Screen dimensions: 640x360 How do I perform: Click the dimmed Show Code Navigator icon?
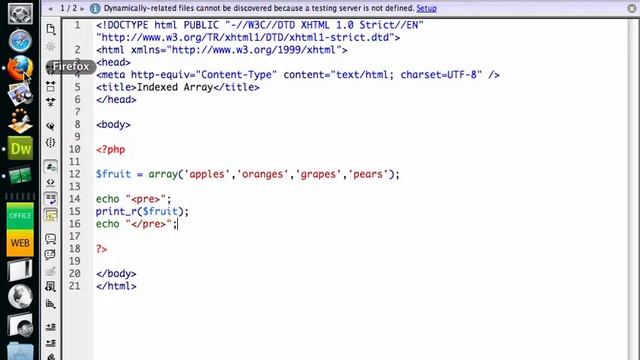tap(51, 46)
